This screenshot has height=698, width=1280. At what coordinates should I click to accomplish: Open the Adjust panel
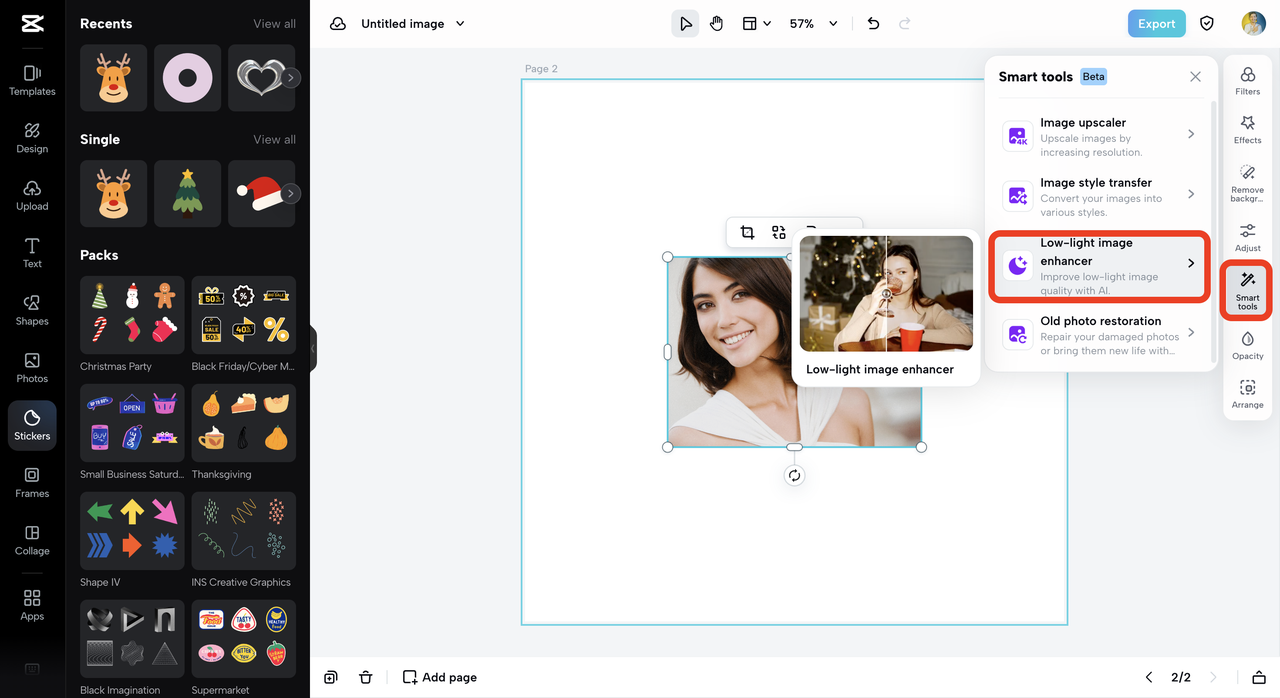pos(1247,238)
